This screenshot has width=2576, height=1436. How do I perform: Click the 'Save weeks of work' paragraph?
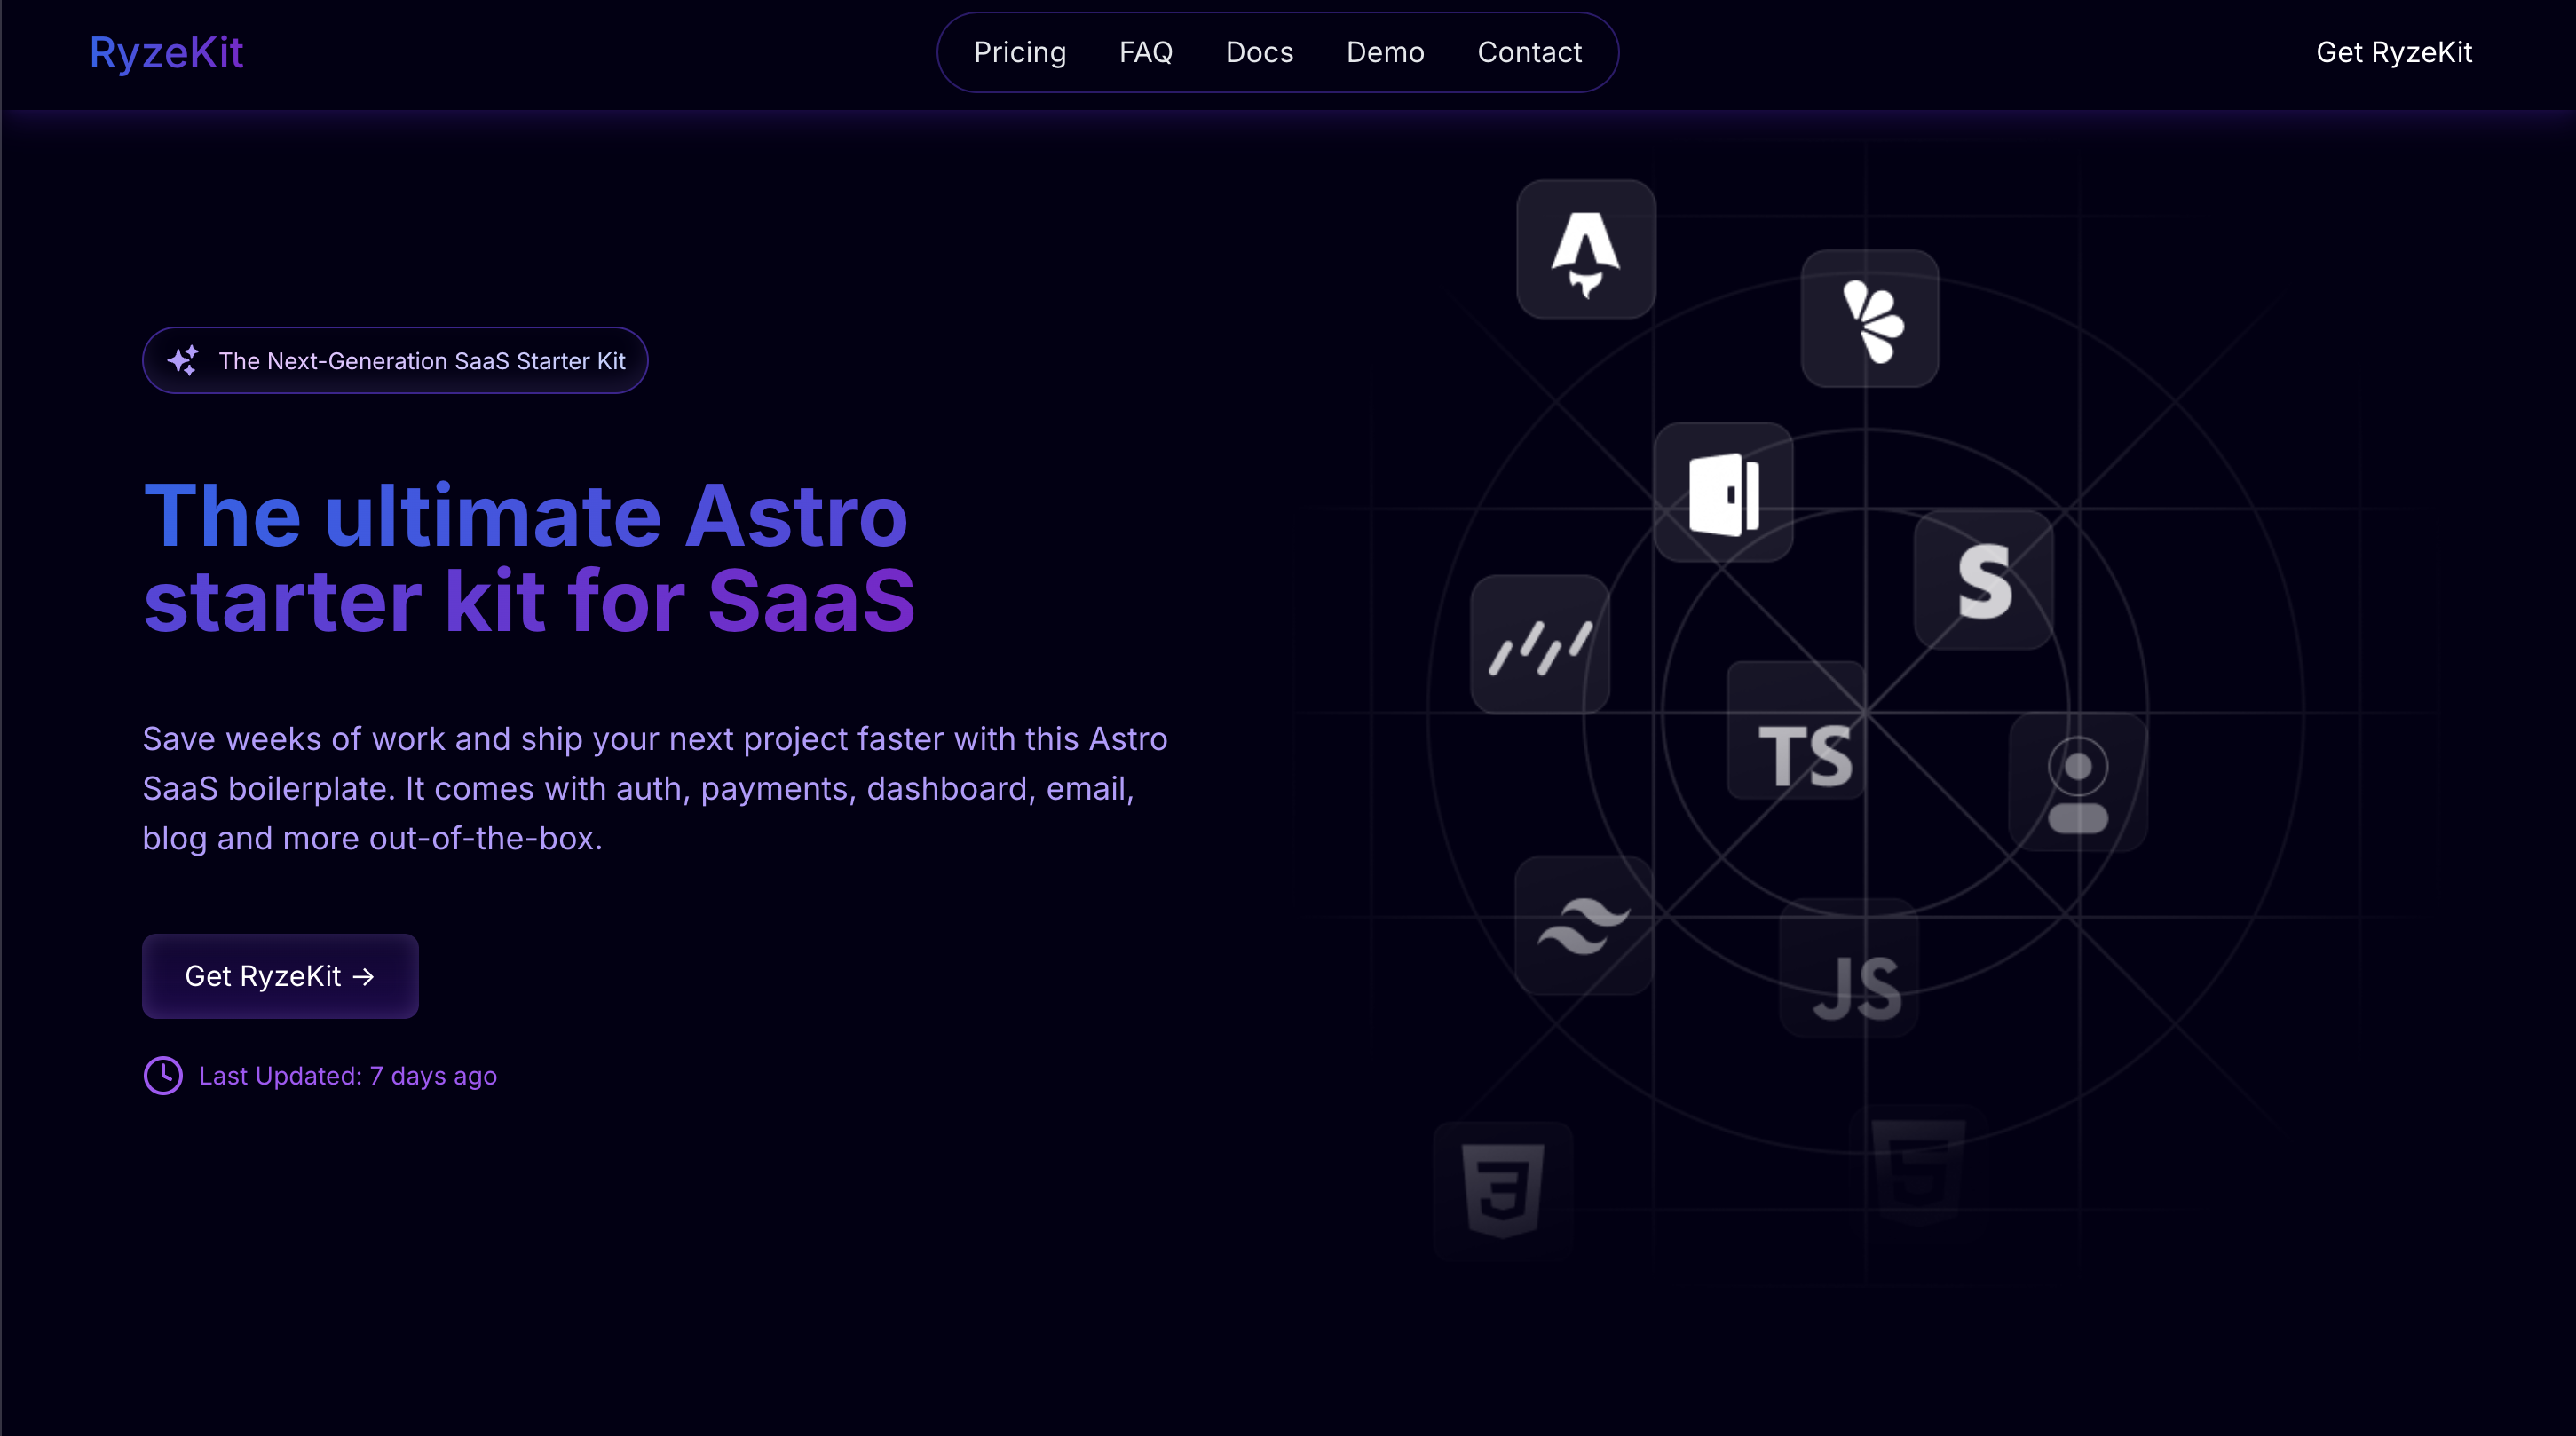pos(655,788)
